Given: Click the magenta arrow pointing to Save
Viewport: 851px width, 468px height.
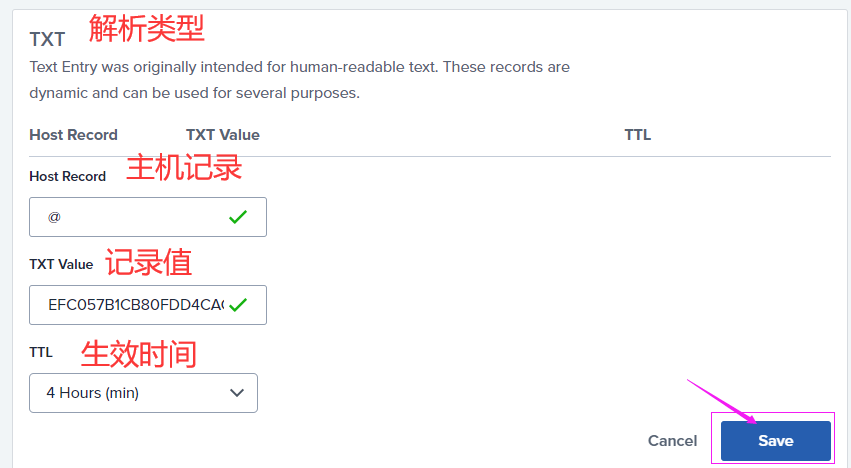Looking at the screenshot, I should tap(722, 402).
